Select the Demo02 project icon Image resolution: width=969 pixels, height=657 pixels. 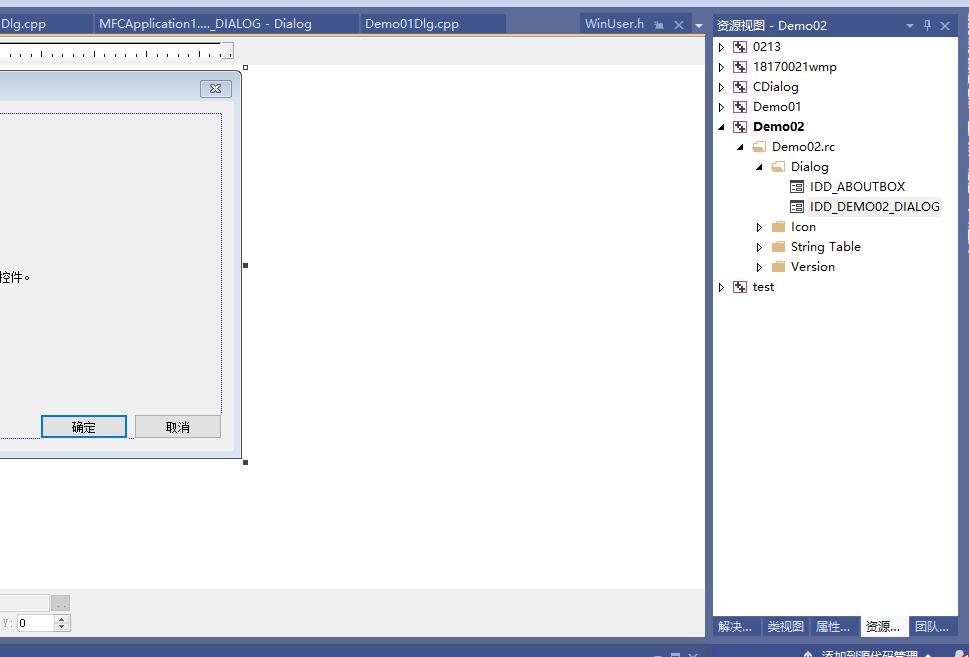click(x=740, y=127)
